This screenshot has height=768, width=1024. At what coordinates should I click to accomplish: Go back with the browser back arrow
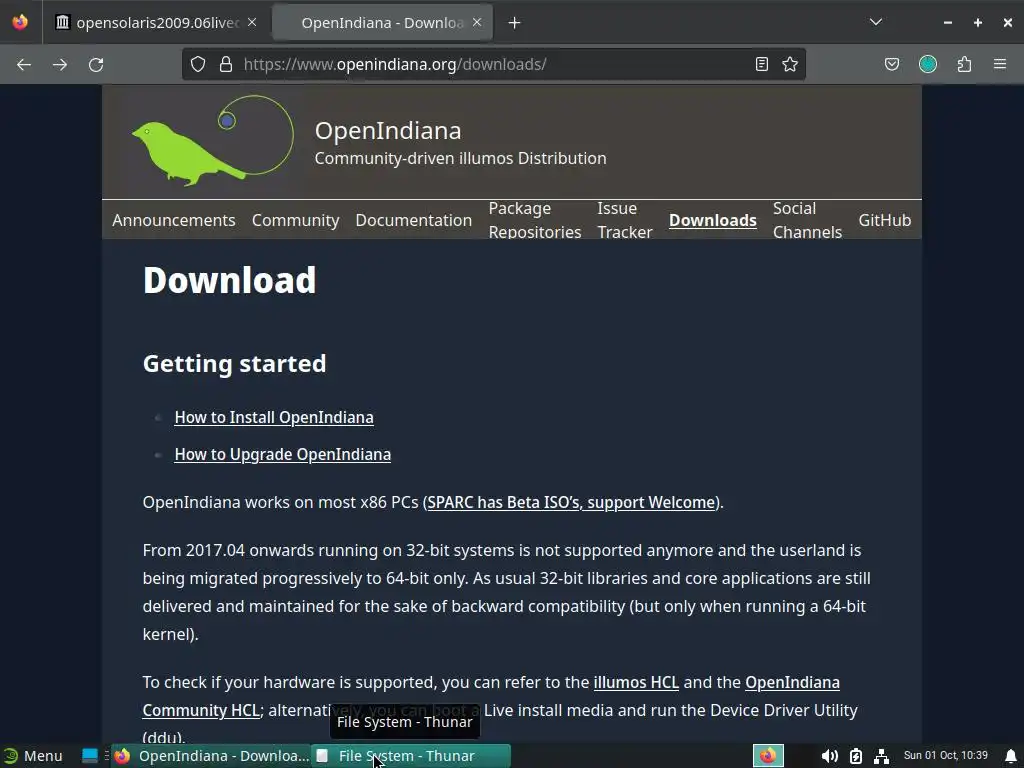pyautogui.click(x=24, y=65)
